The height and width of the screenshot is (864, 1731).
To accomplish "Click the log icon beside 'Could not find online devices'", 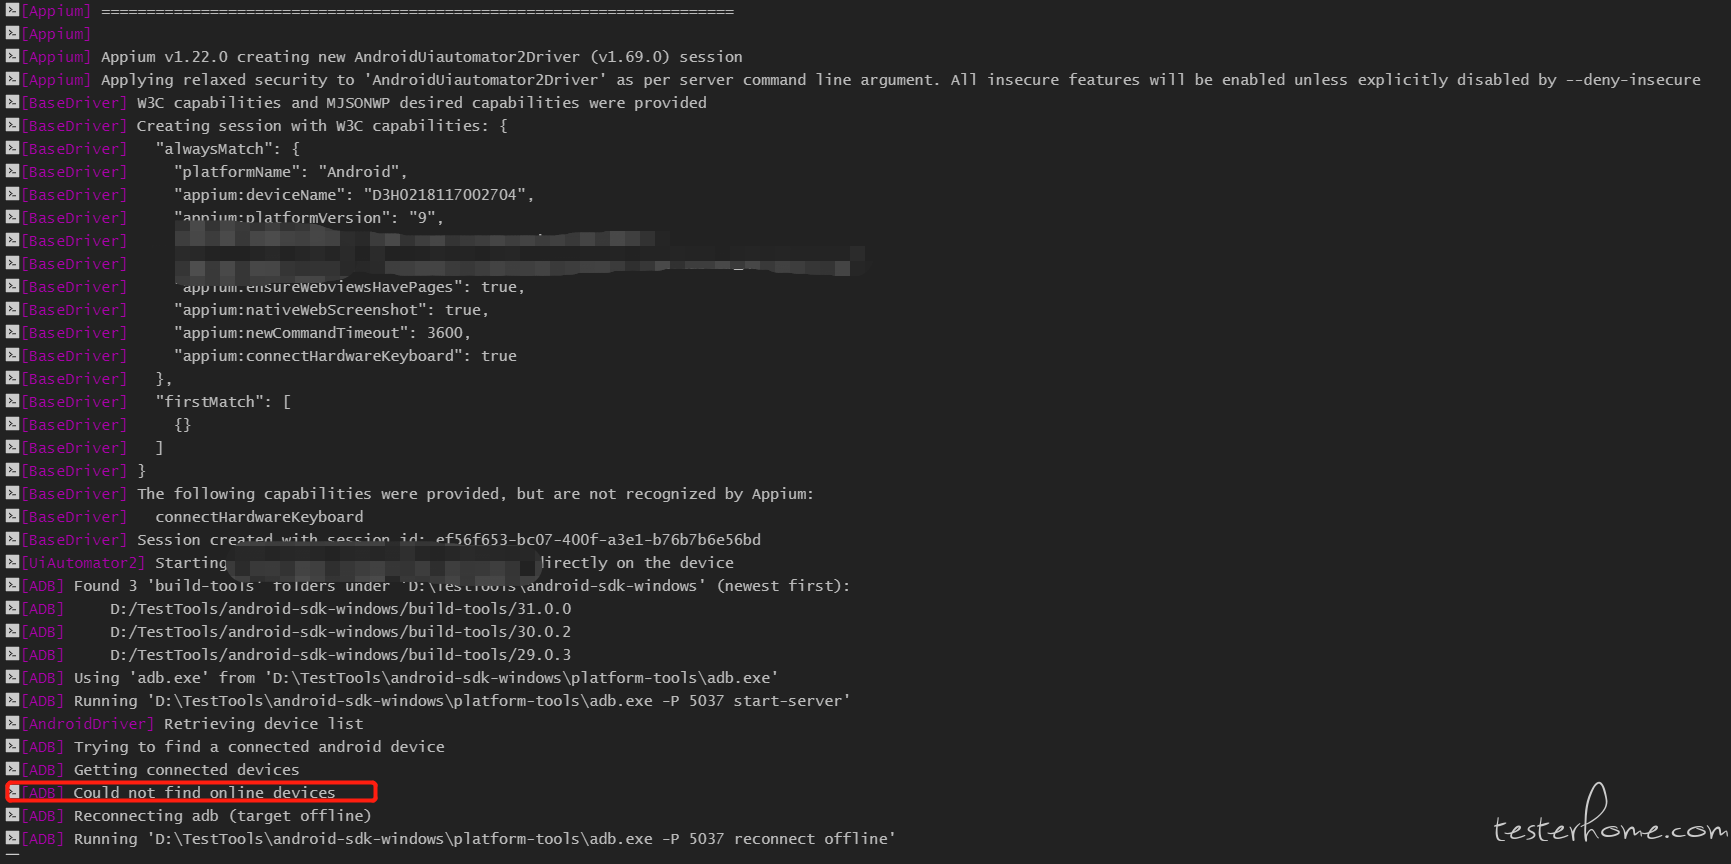I will click(x=13, y=792).
